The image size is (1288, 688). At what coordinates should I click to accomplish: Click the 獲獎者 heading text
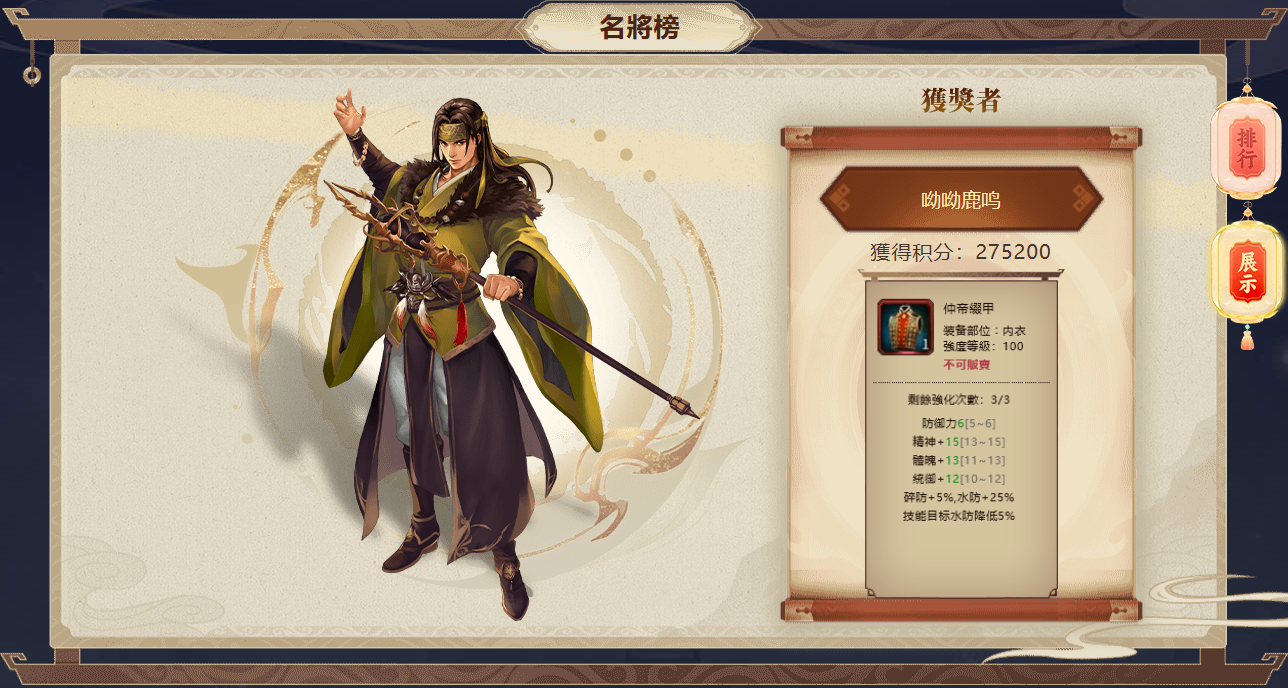coord(961,100)
